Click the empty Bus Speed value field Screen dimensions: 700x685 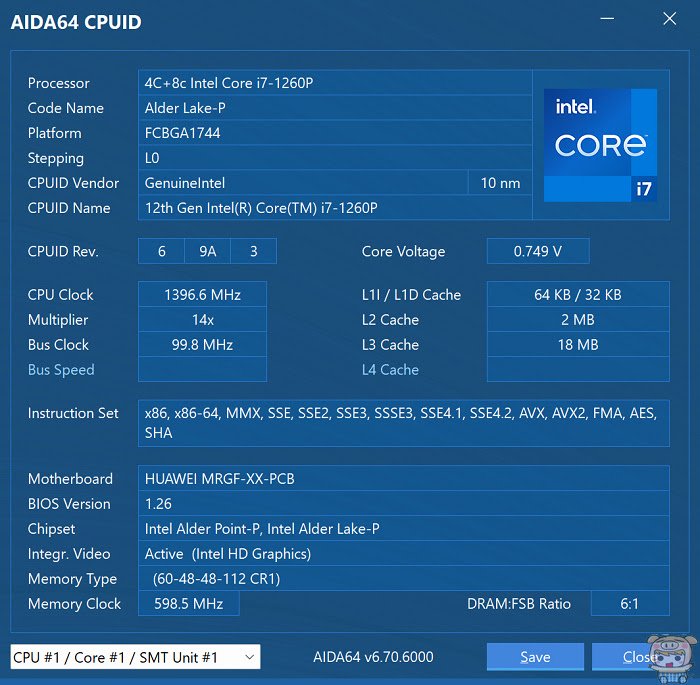[x=202, y=370]
